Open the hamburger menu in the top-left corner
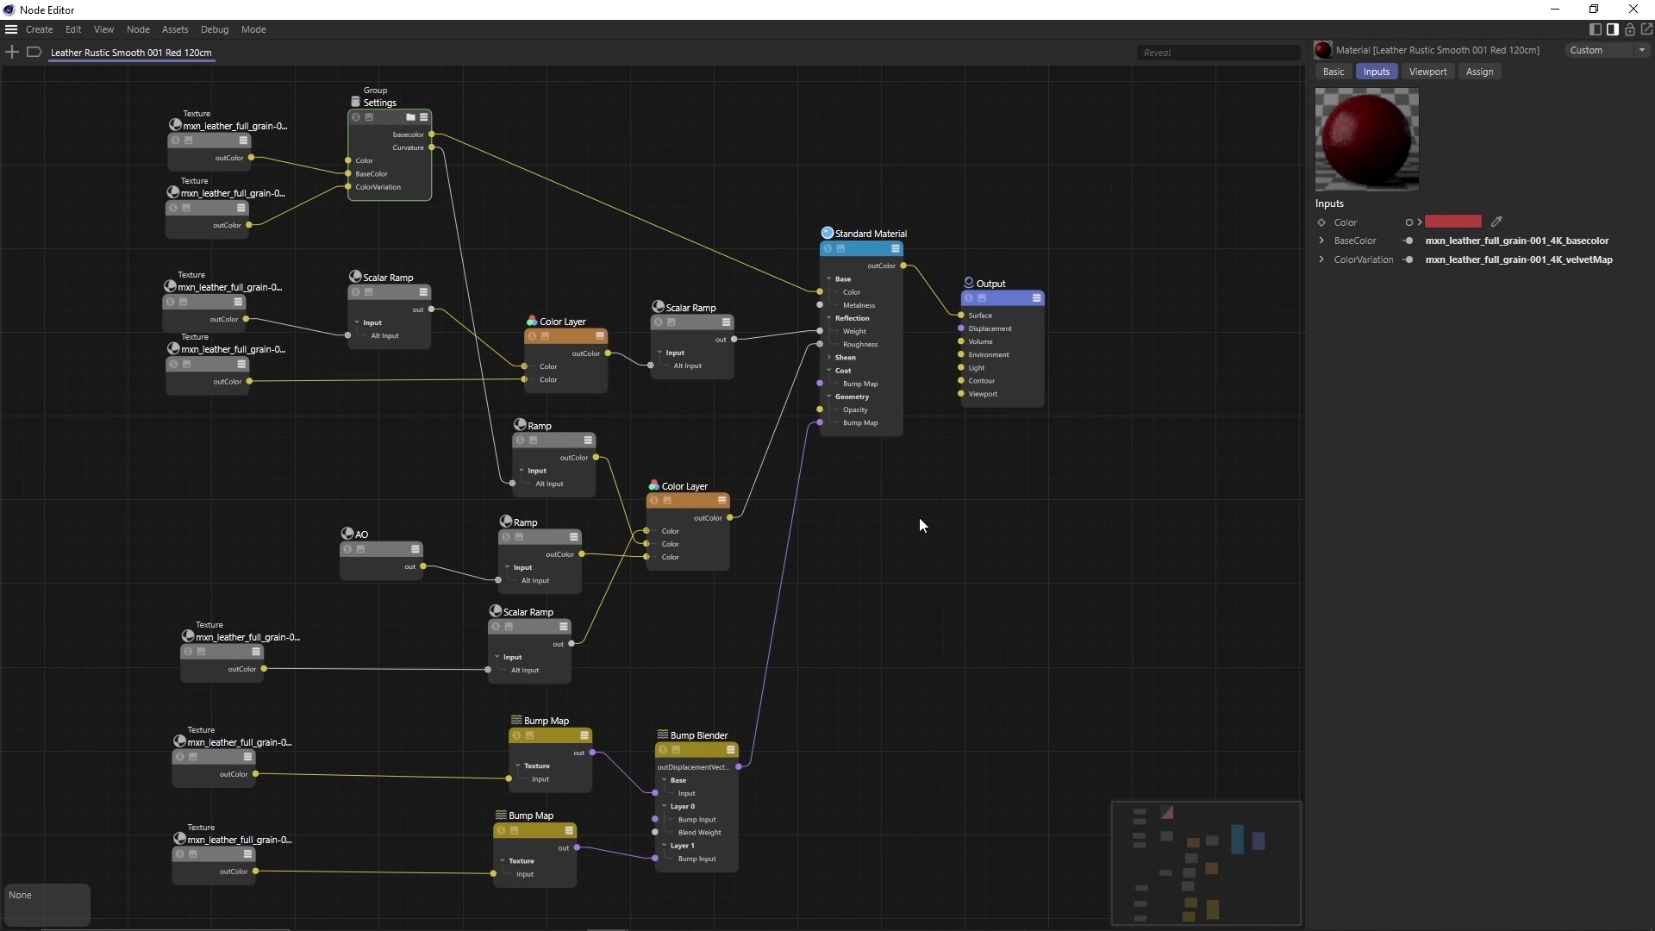1655x931 pixels. coord(11,29)
